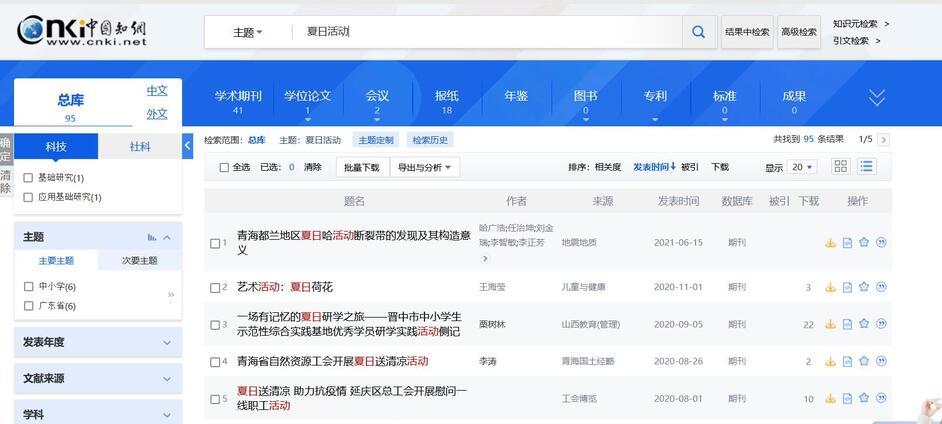Viewport: 942px width, 424px height.
Task: Expand the 发表年度 filter section
Action: [x=98, y=342]
